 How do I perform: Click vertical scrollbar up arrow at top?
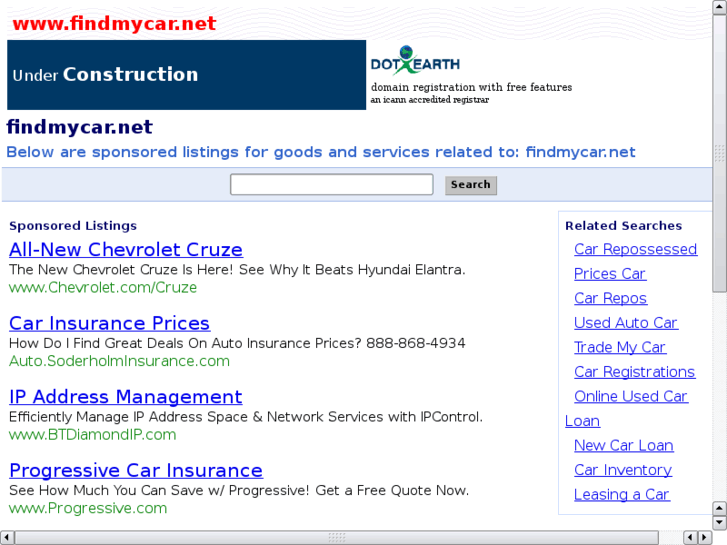pyautogui.click(x=720, y=7)
